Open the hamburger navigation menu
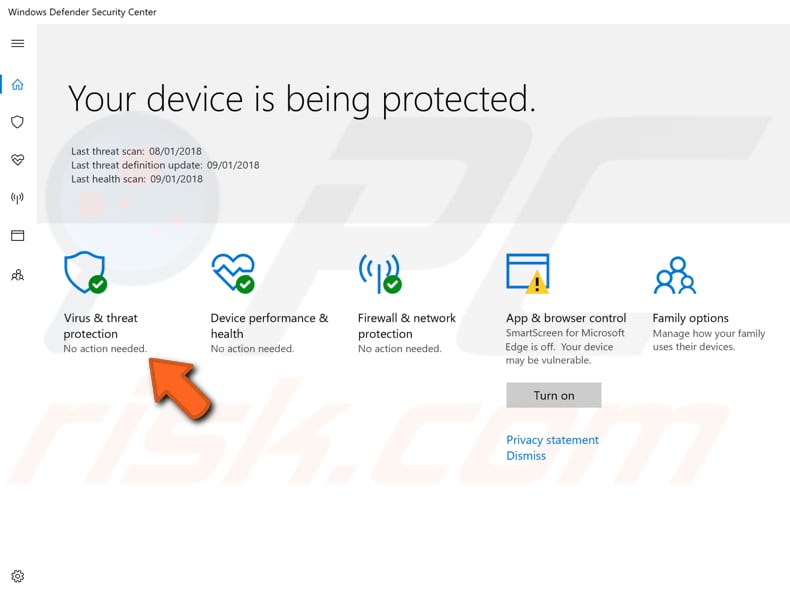 [17, 44]
